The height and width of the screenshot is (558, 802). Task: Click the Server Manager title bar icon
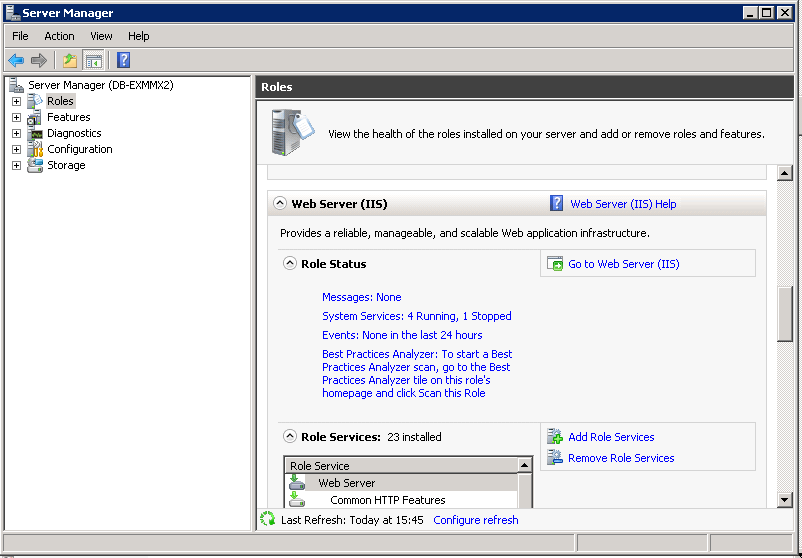[13, 13]
